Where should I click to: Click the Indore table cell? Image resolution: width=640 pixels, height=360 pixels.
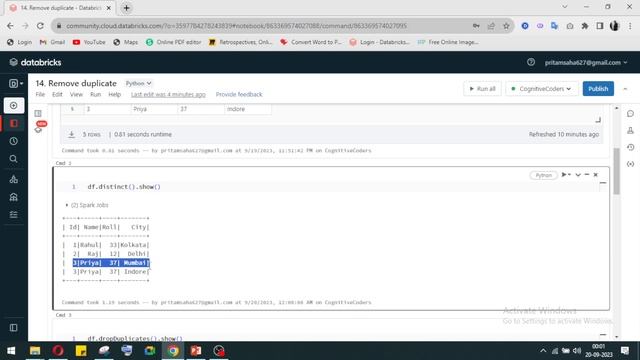[x=247, y=109]
